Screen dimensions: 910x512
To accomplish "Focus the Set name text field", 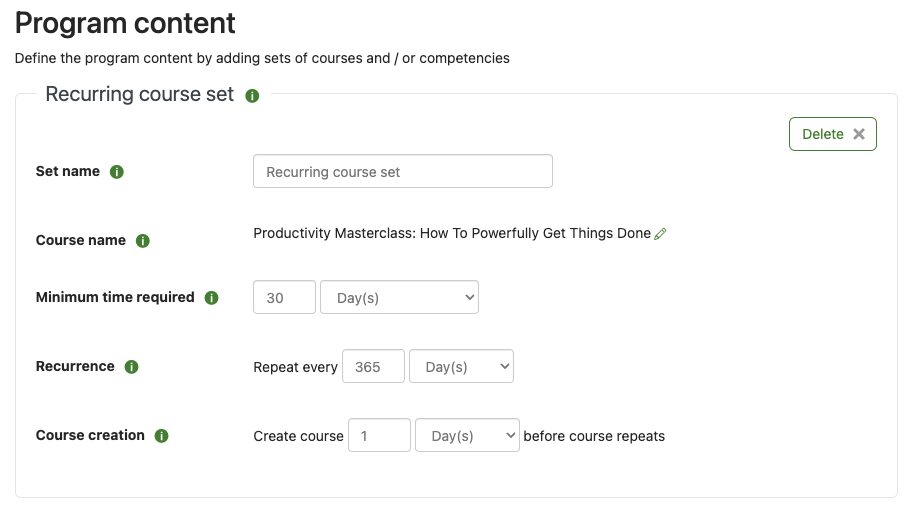I will point(403,171).
